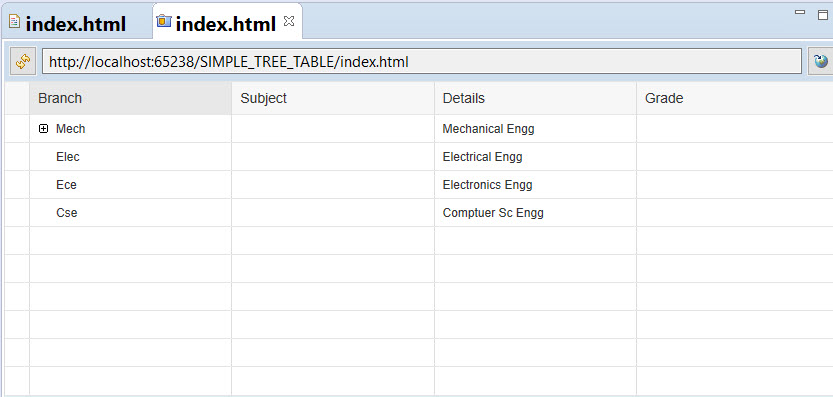The image size is (833, 397).
Task: Click the globe go icon right of URL bar
Action: [x=821, y=62]
